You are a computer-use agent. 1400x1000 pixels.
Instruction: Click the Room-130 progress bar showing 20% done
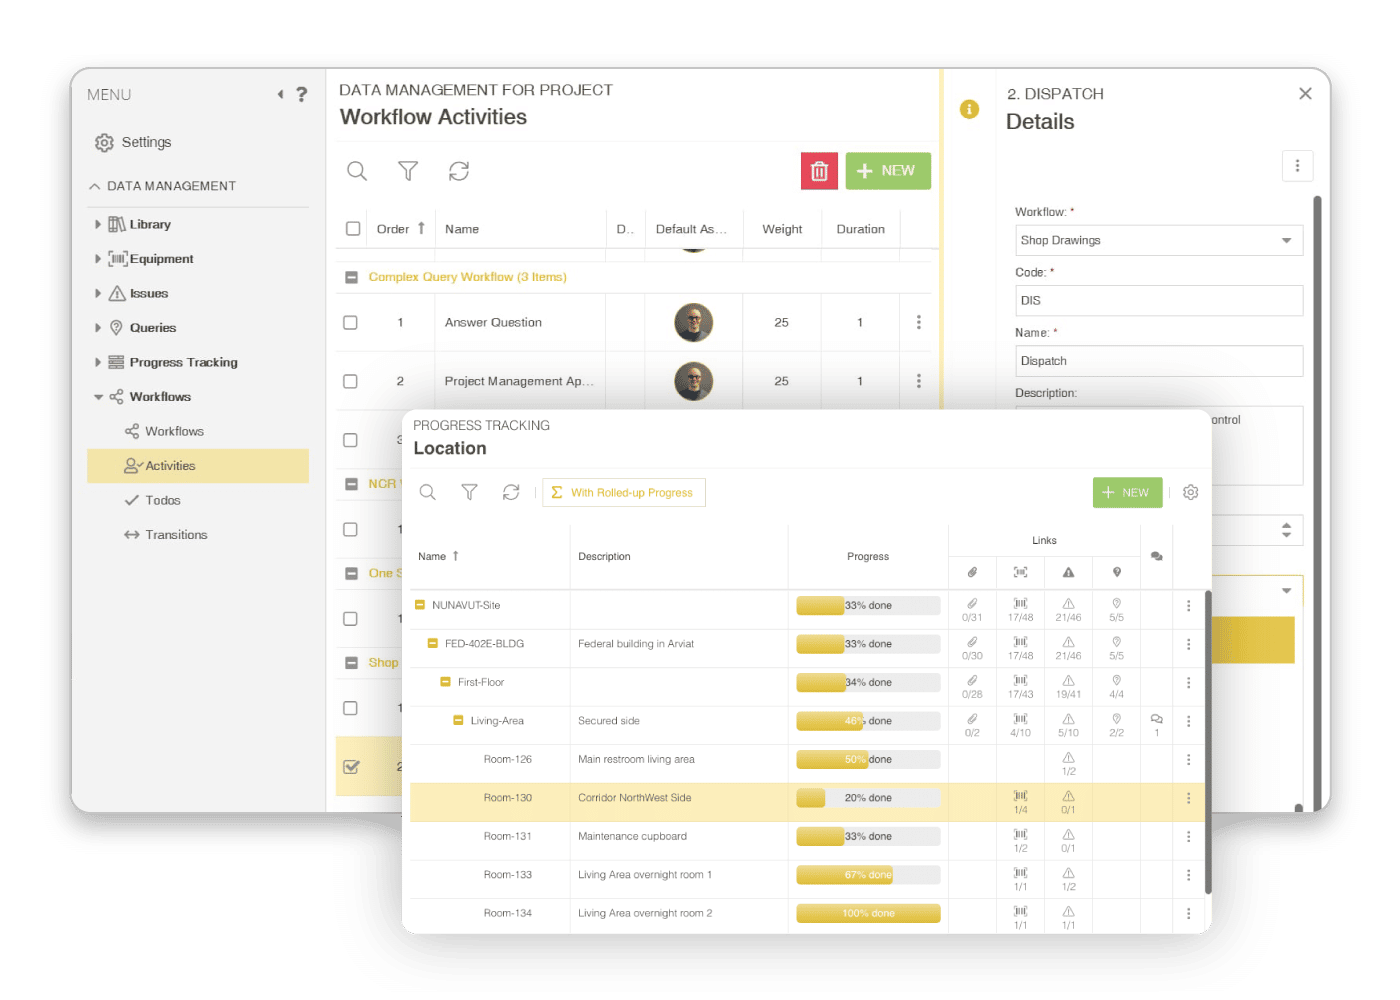(x=867, y=798)
